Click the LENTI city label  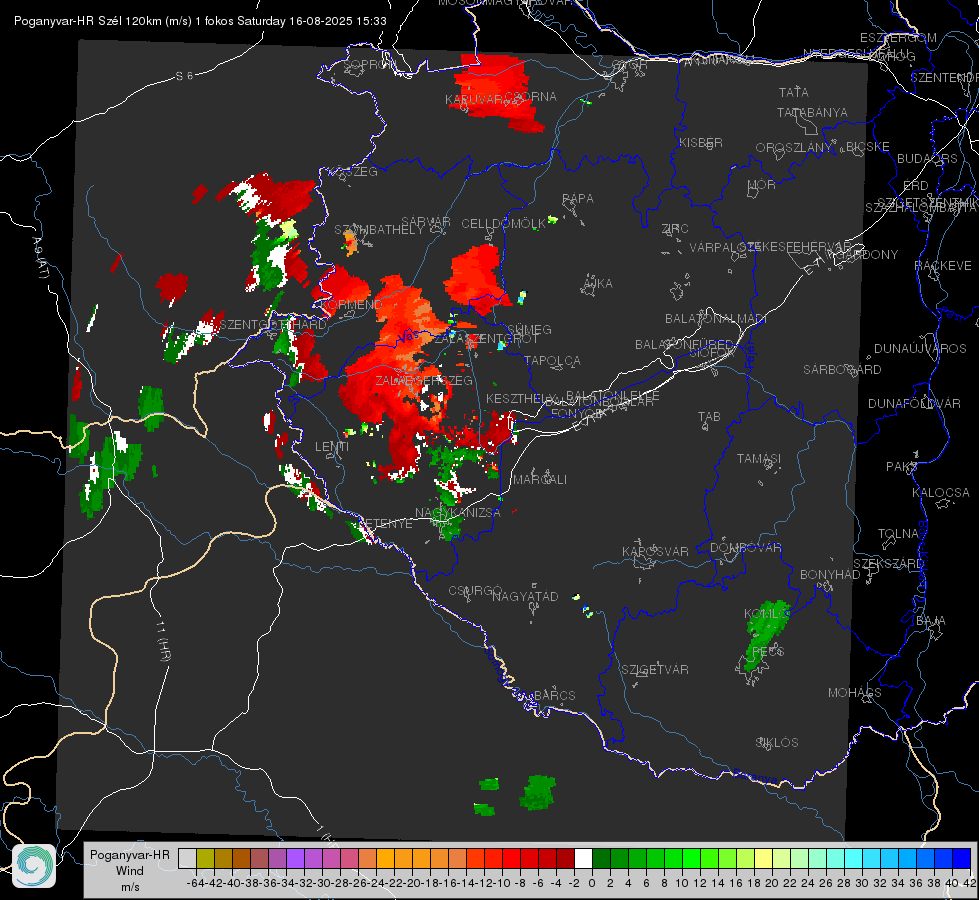332,447
